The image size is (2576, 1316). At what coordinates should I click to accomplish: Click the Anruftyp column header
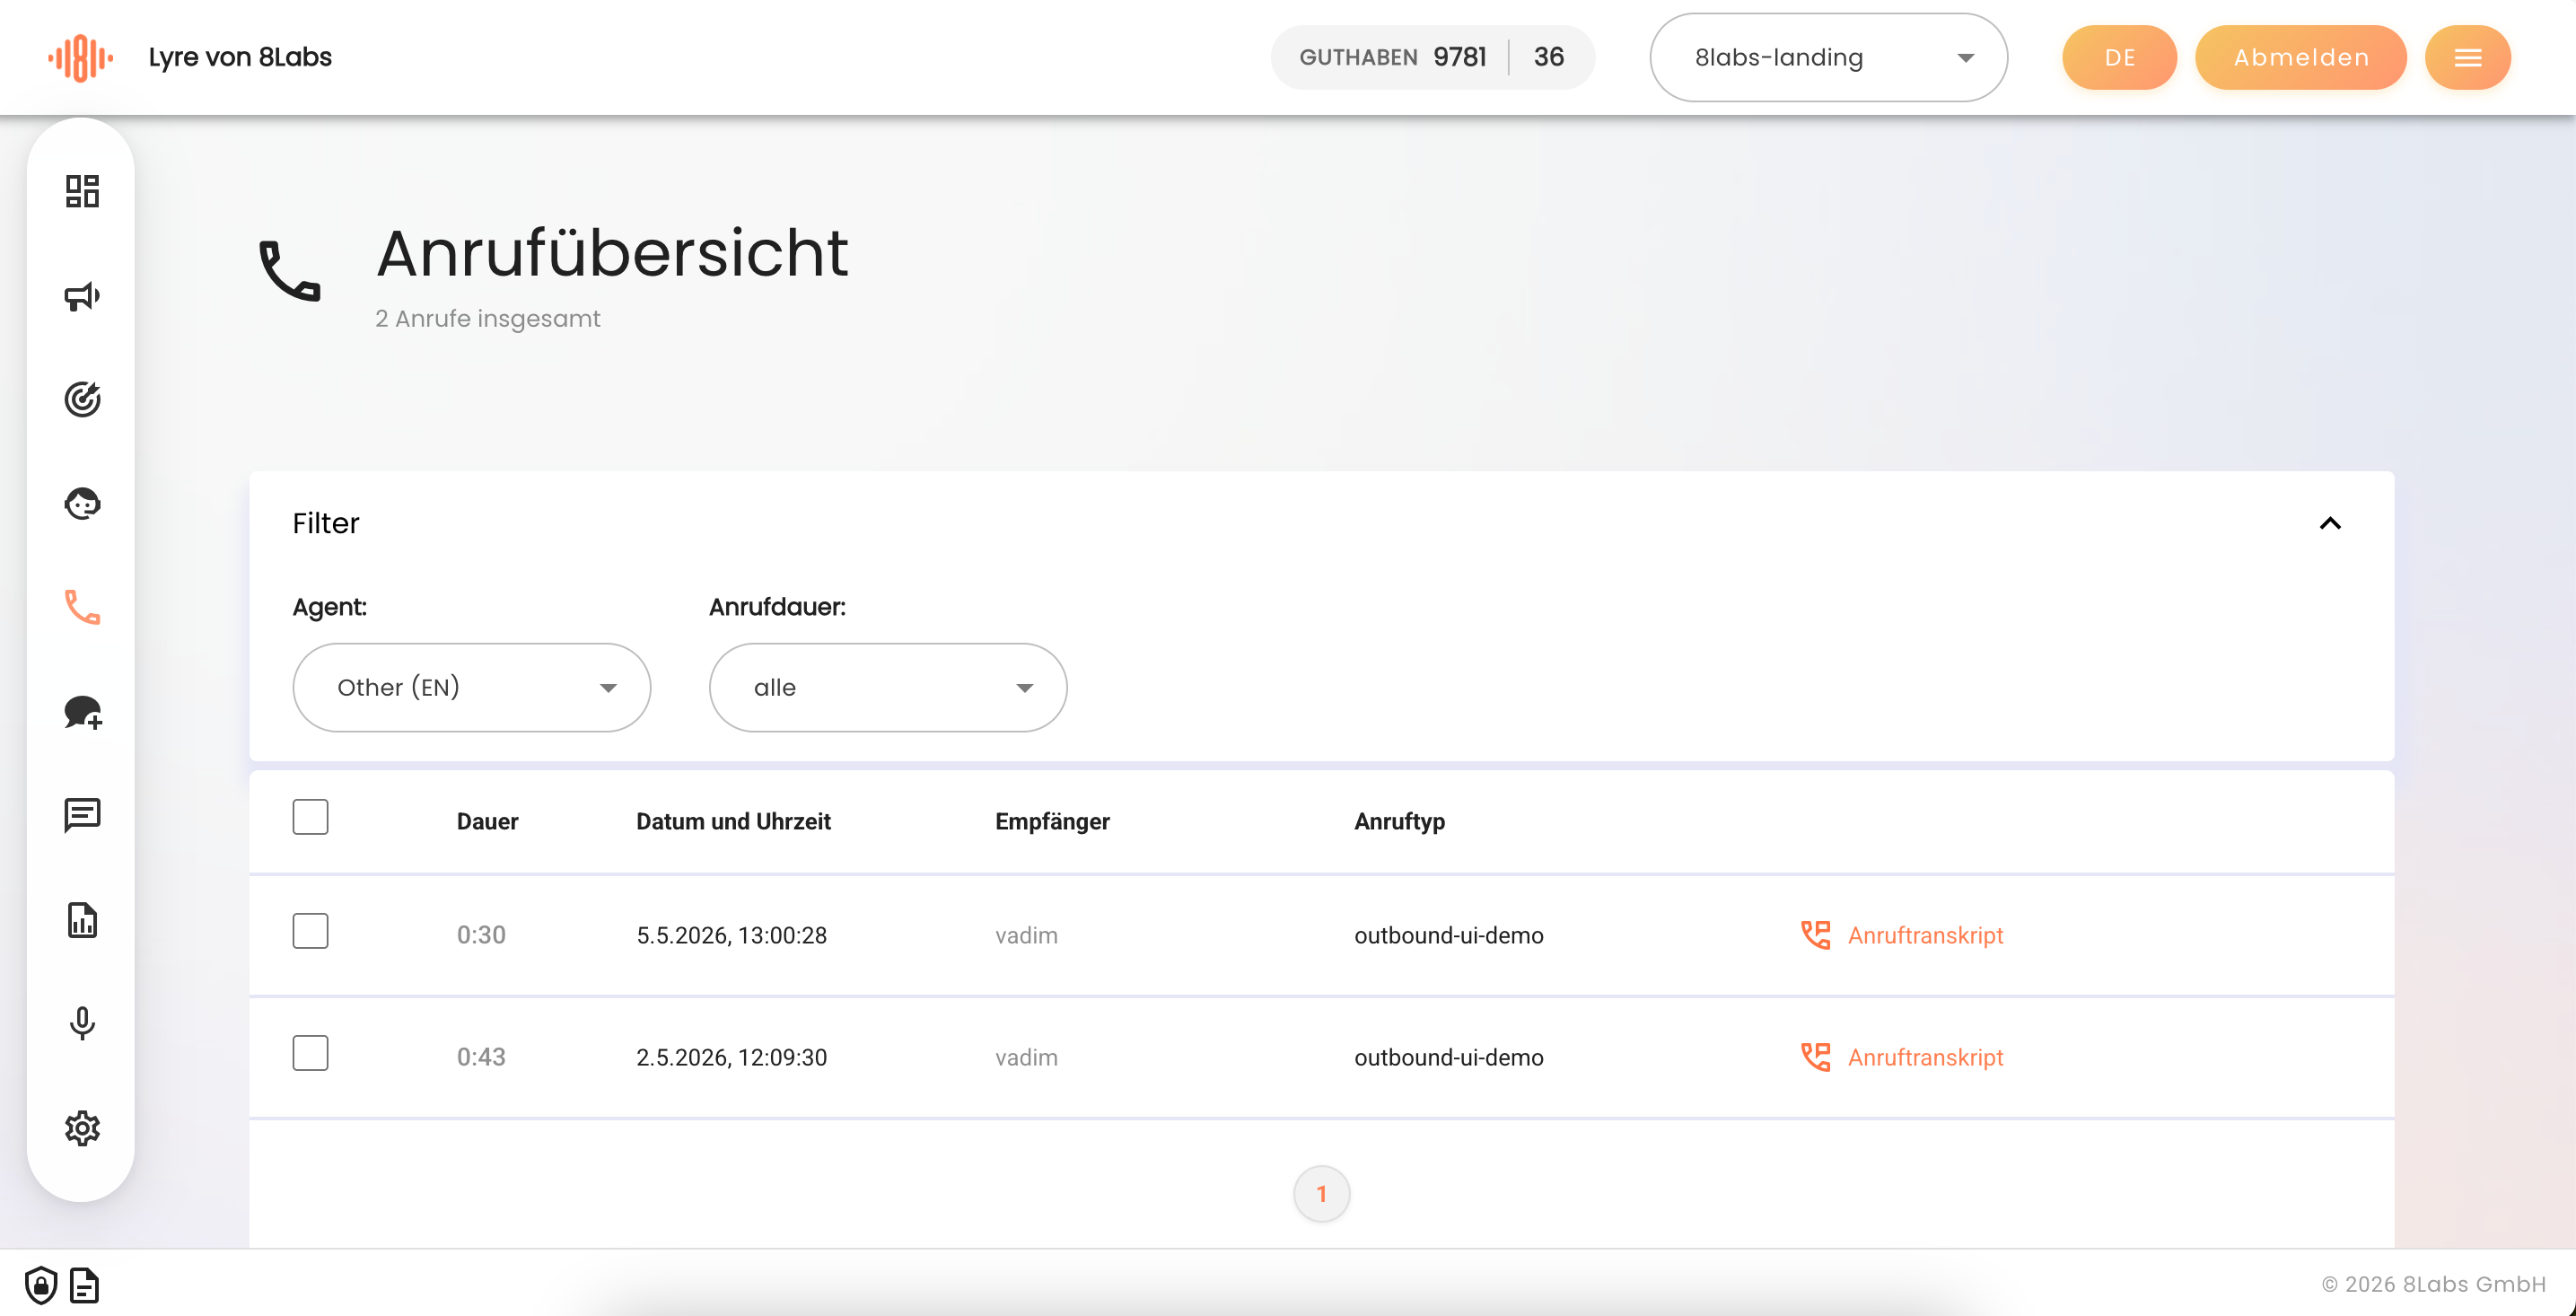coord(1399,821)
